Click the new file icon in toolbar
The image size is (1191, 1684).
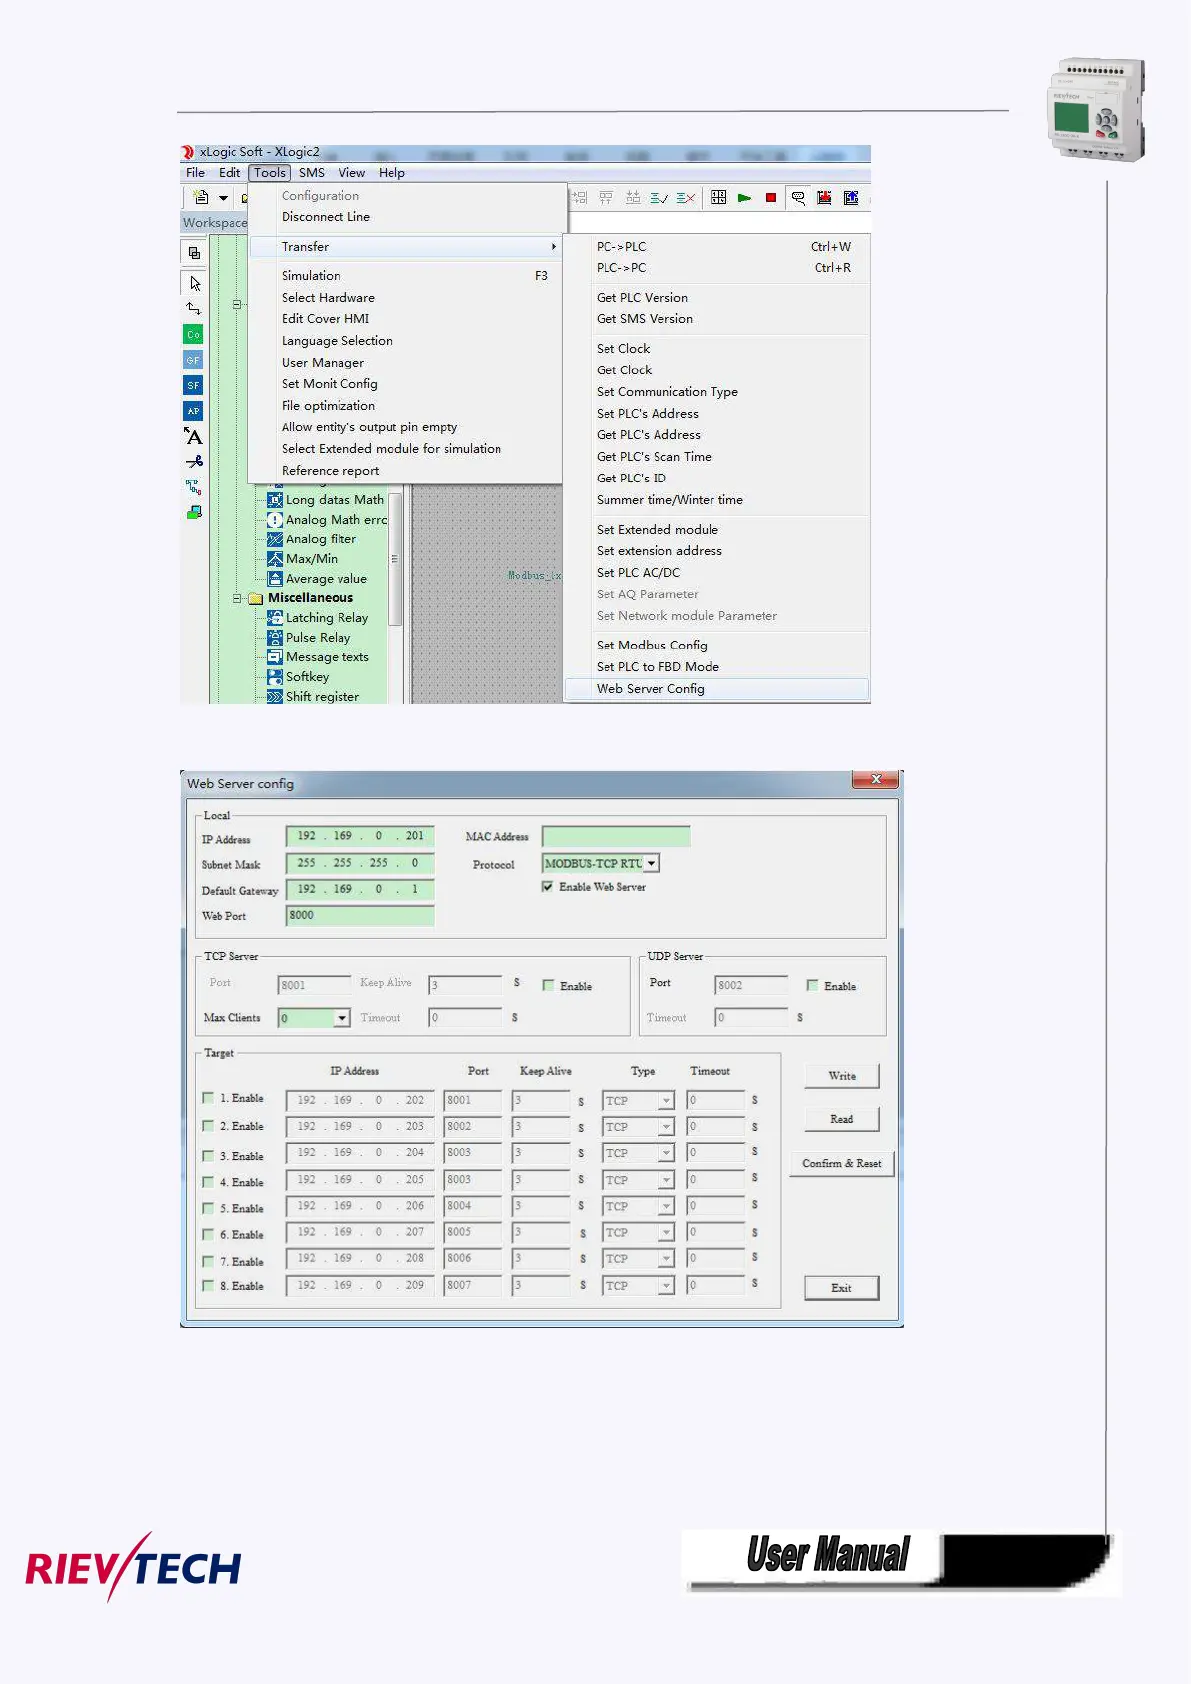click(x=201, y=197)
